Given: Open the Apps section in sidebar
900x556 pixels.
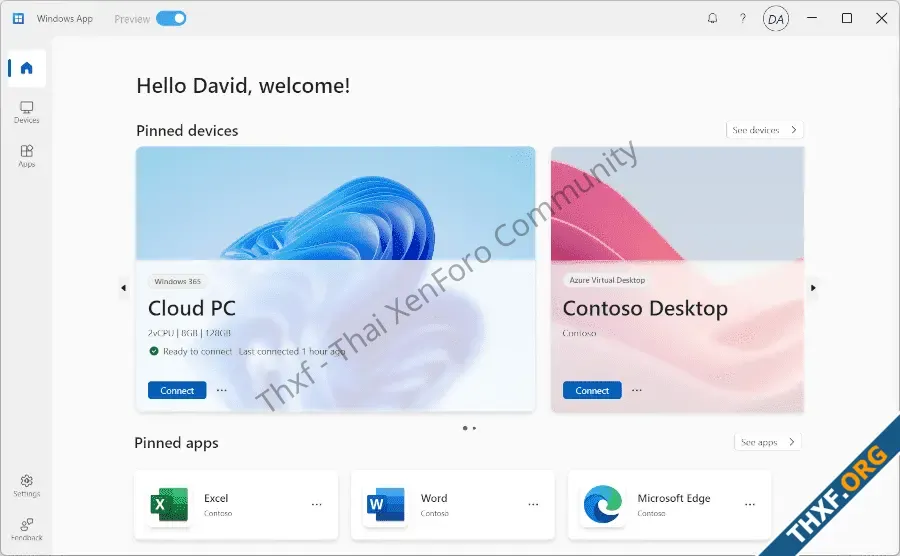Looking at the screenshot, I should pos(26,156).
